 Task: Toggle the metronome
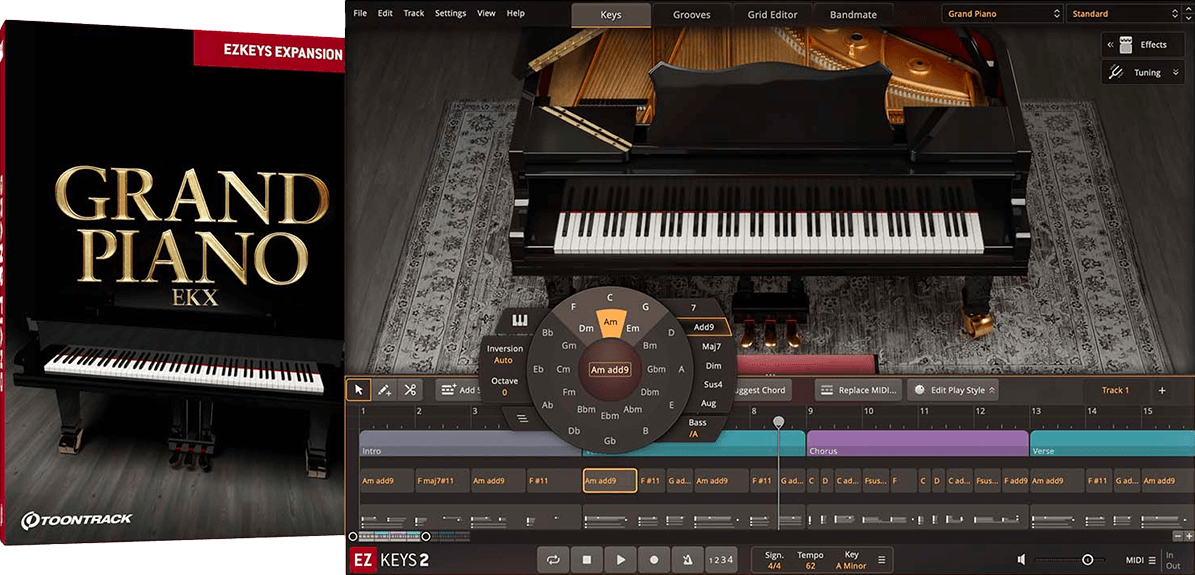coord(687,560)
